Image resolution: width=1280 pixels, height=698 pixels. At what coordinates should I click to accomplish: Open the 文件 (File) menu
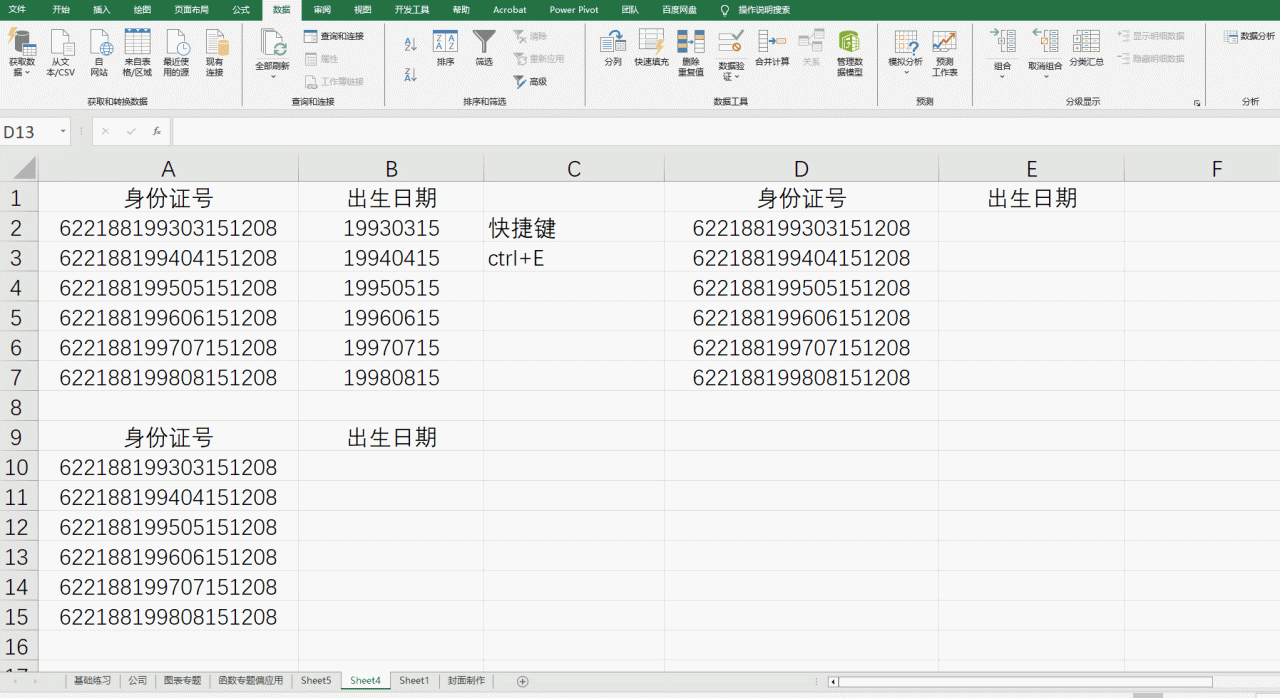18,9
